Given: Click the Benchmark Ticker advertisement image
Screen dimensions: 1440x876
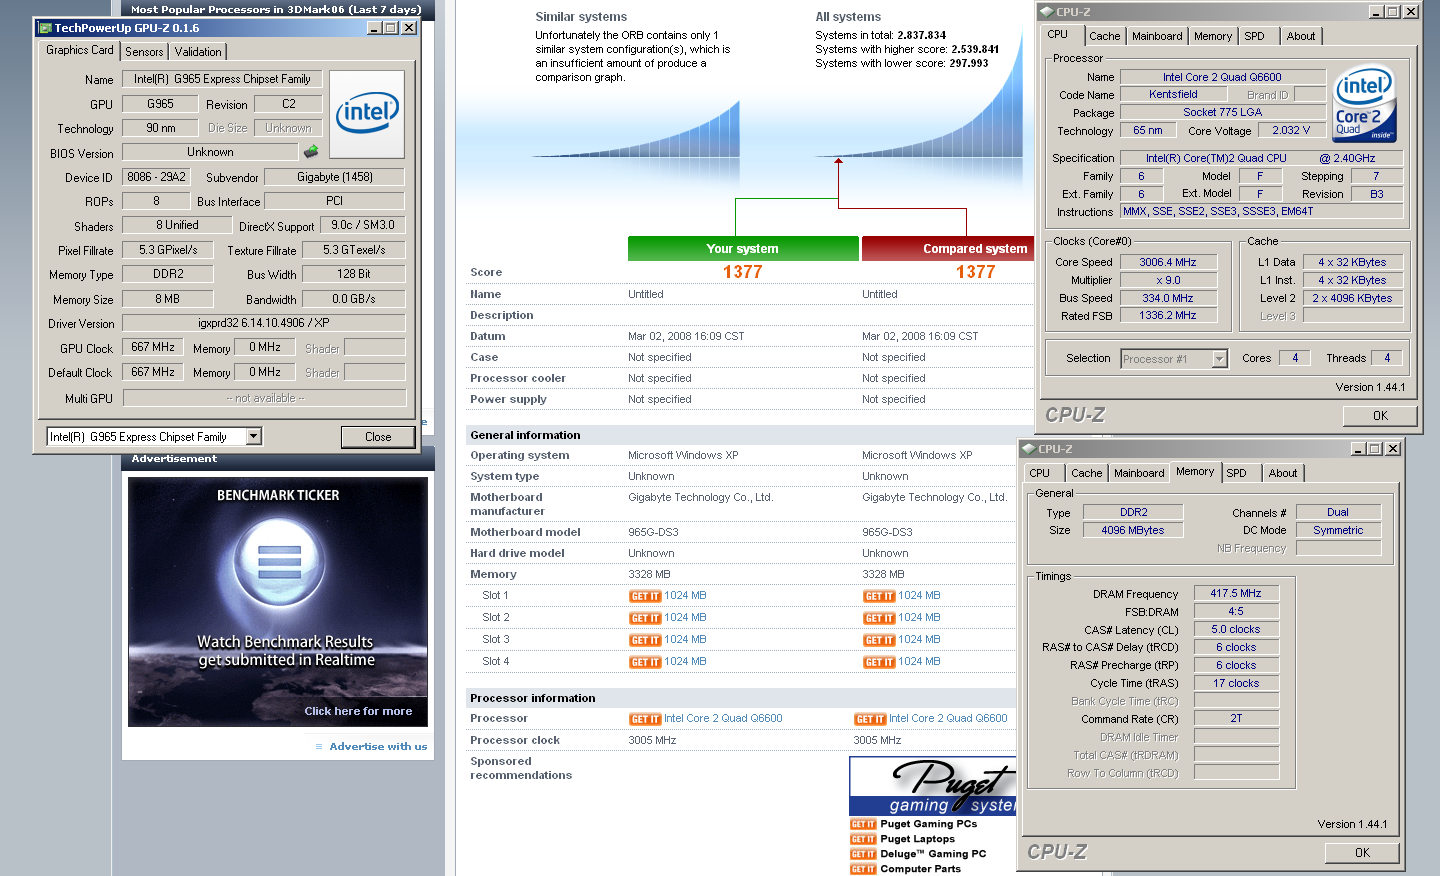Looking at the screenshot, I should [278, 602].
